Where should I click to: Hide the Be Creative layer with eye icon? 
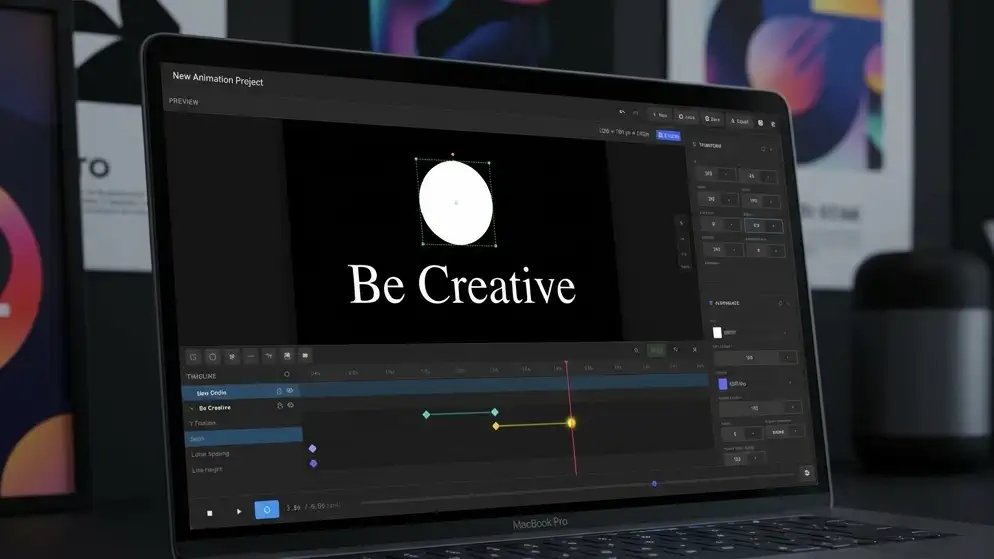pos(290,406)
